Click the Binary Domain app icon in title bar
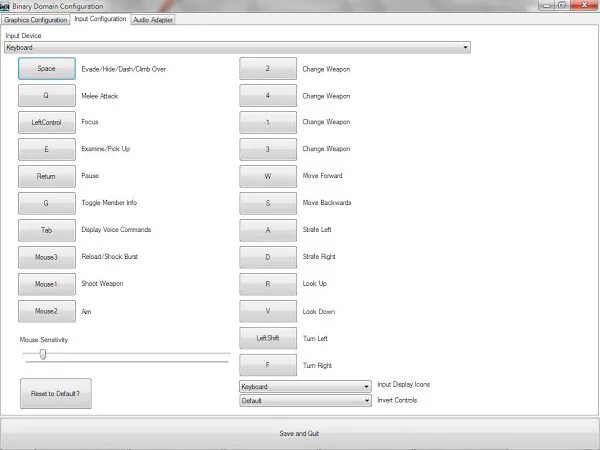Screen dimensions: 600x450 point(5,6)
